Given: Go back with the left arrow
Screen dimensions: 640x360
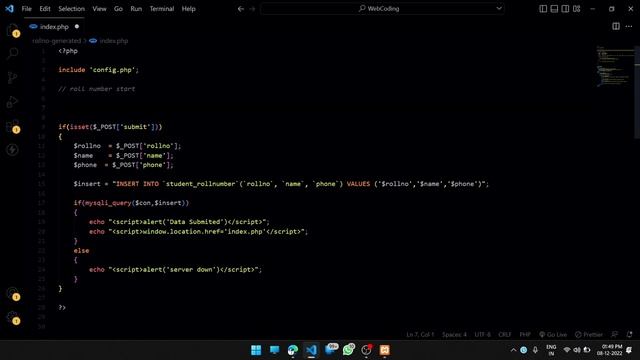Looking at the screenshot, I should click(x=241, y=9).
